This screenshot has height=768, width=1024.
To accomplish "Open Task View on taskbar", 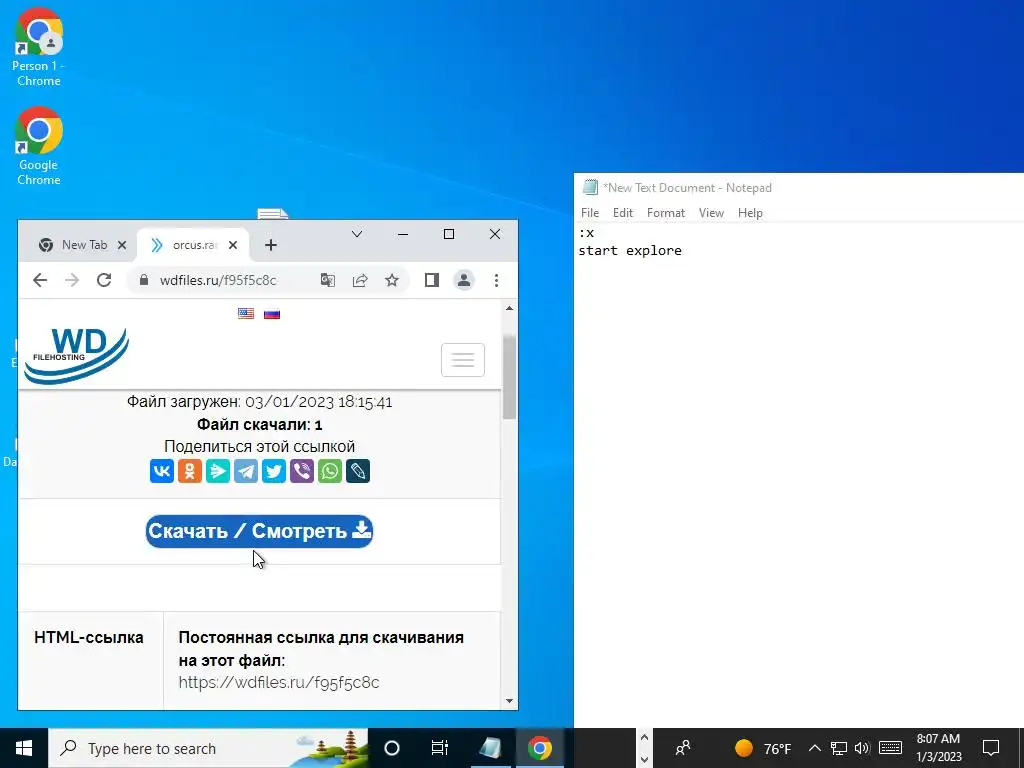I will (440, 748).
